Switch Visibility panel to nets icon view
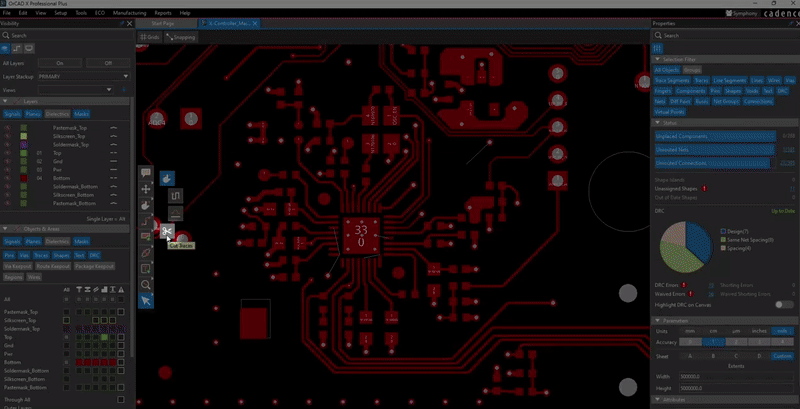The image size is (800, 409). [x=17, y=48]
